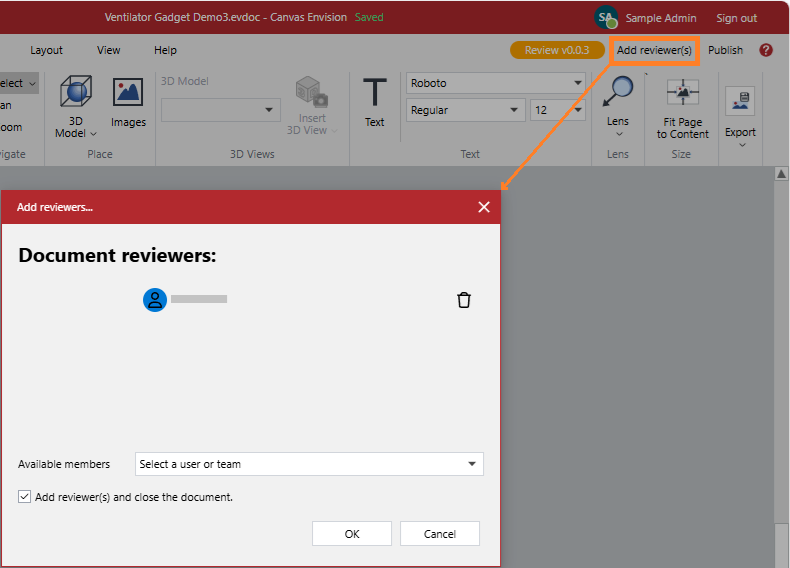The height and width of the screenshot is (568, 790).
Task: Switch to the View ribbon tab
Action: coord(108,50)
